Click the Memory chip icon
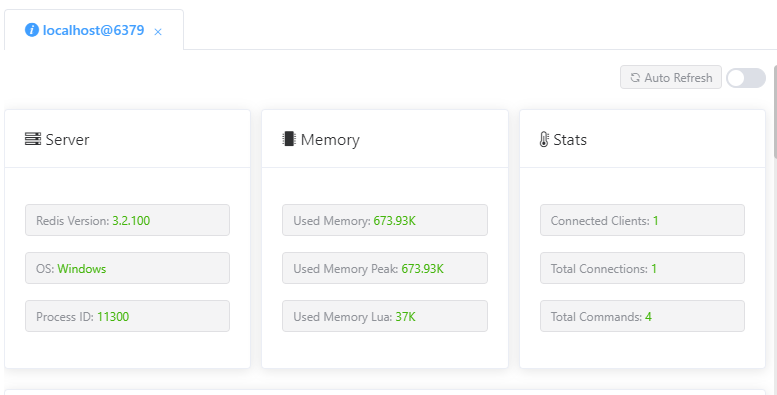The height and width of the screenshot is (395, 777). (x=288, y=139)
